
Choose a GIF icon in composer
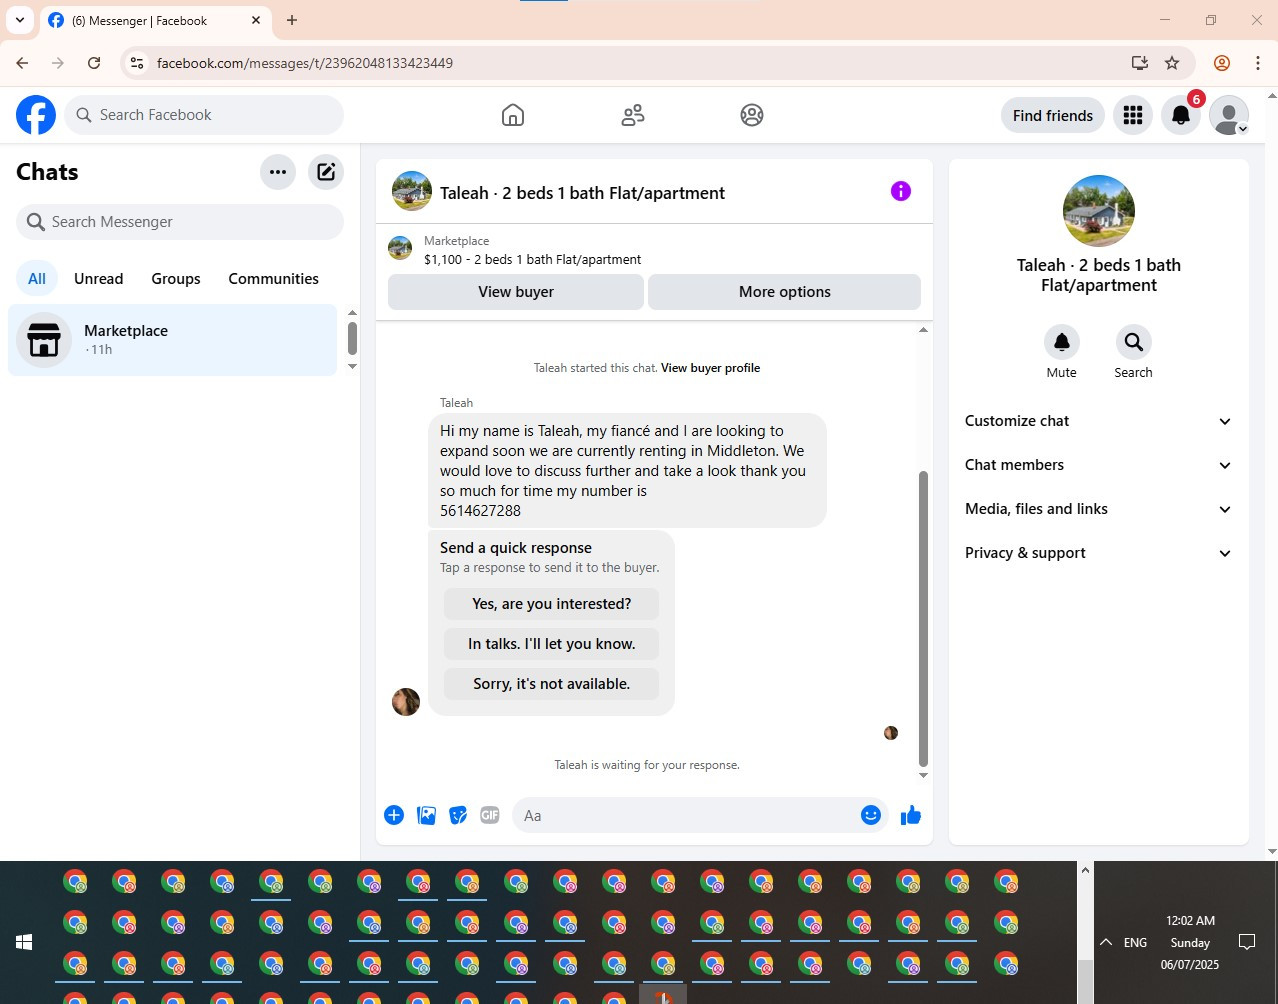point(490,815)
